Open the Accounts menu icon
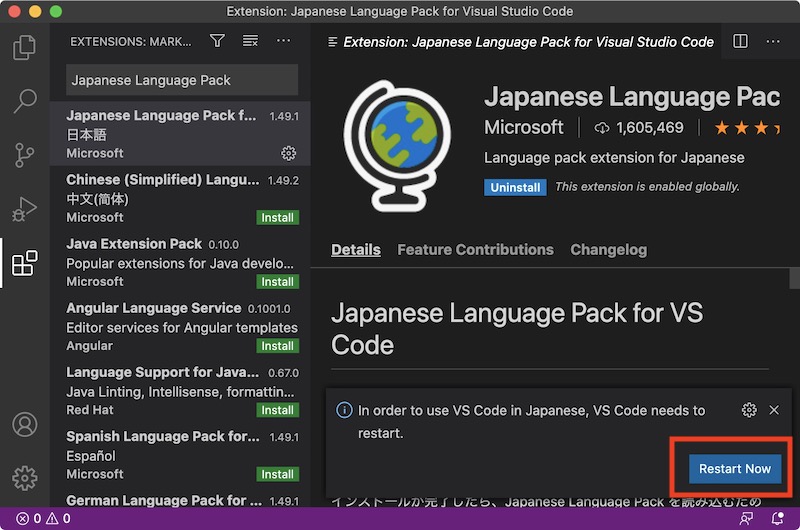The height and width of the screenshot is (530, 800). (24, 424)
